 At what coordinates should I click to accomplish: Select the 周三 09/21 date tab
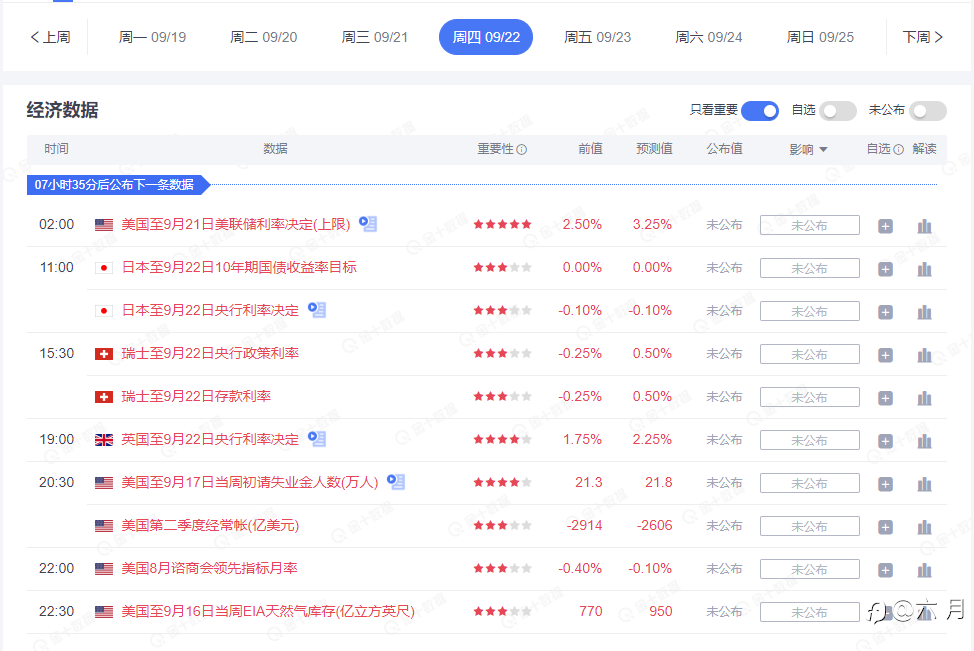pyautogui.click(x=375, y=37)
